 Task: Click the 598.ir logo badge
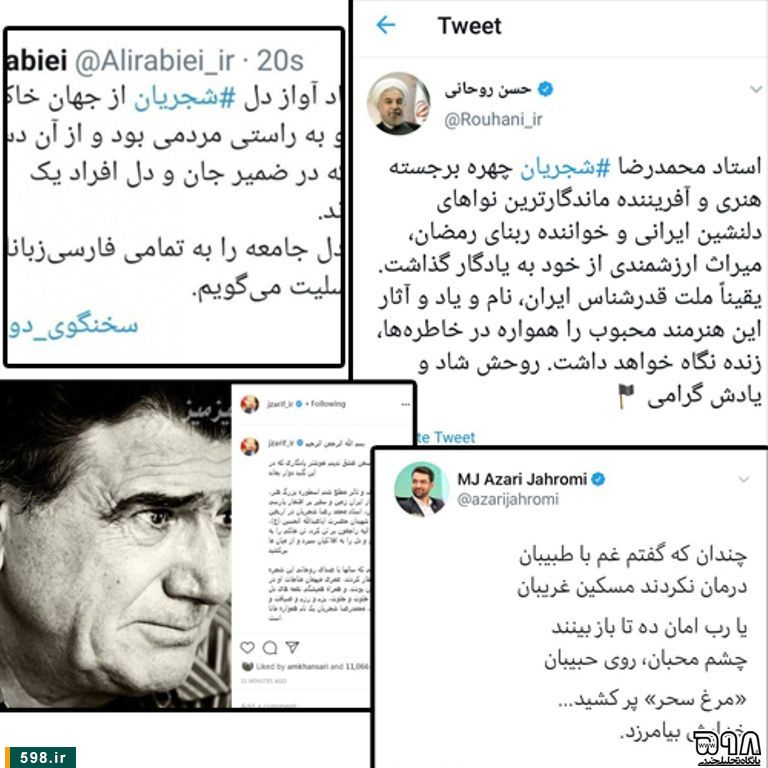[41, 757]
